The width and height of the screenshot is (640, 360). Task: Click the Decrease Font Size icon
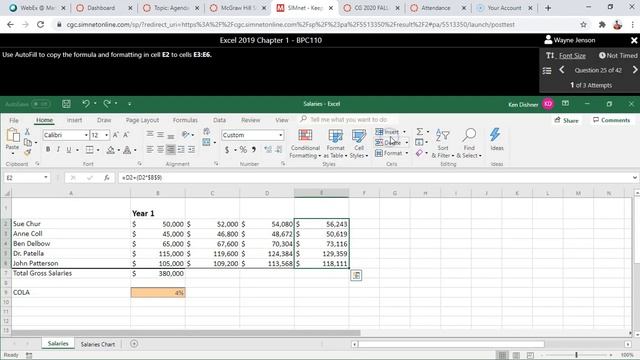pyautogui.click(x=126, y=135)
